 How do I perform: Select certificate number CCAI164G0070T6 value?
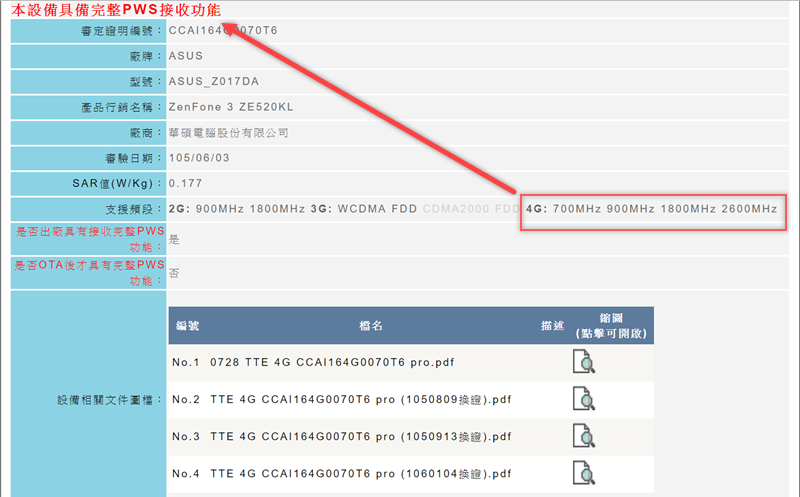pyautogui.click(x=223, y=31)
